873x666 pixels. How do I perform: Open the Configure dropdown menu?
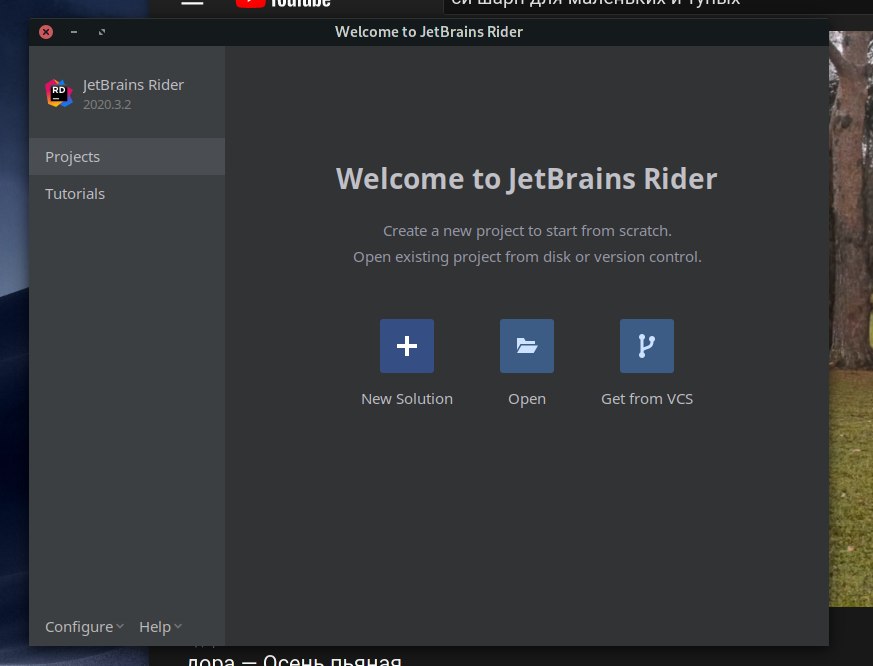click(84, 627)
